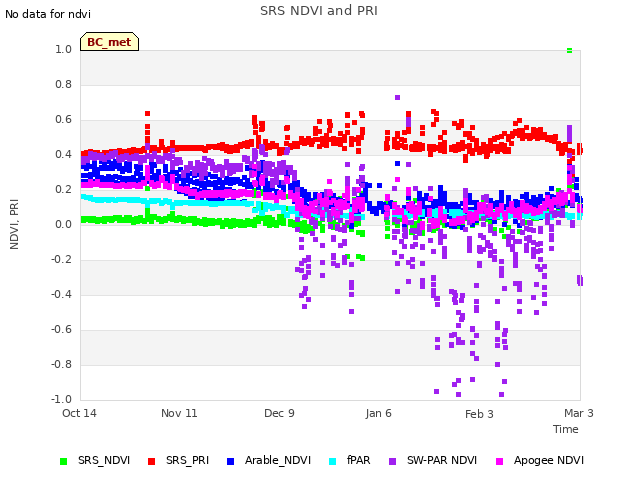This screenshot has height=480, width=640.
Task: Click the green outlier point at 1.0
Action: tap(569, 51)
